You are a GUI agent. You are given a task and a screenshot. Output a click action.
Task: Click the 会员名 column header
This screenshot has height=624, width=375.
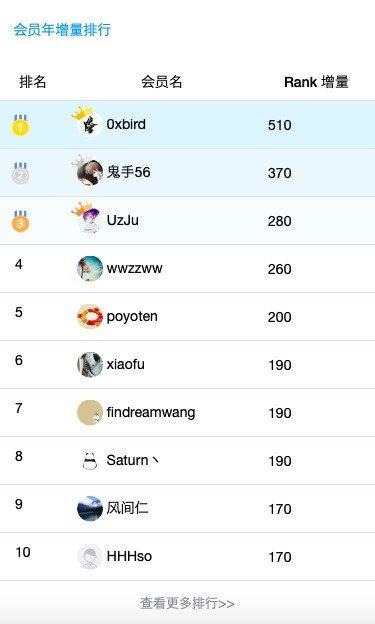click(162, 82)
